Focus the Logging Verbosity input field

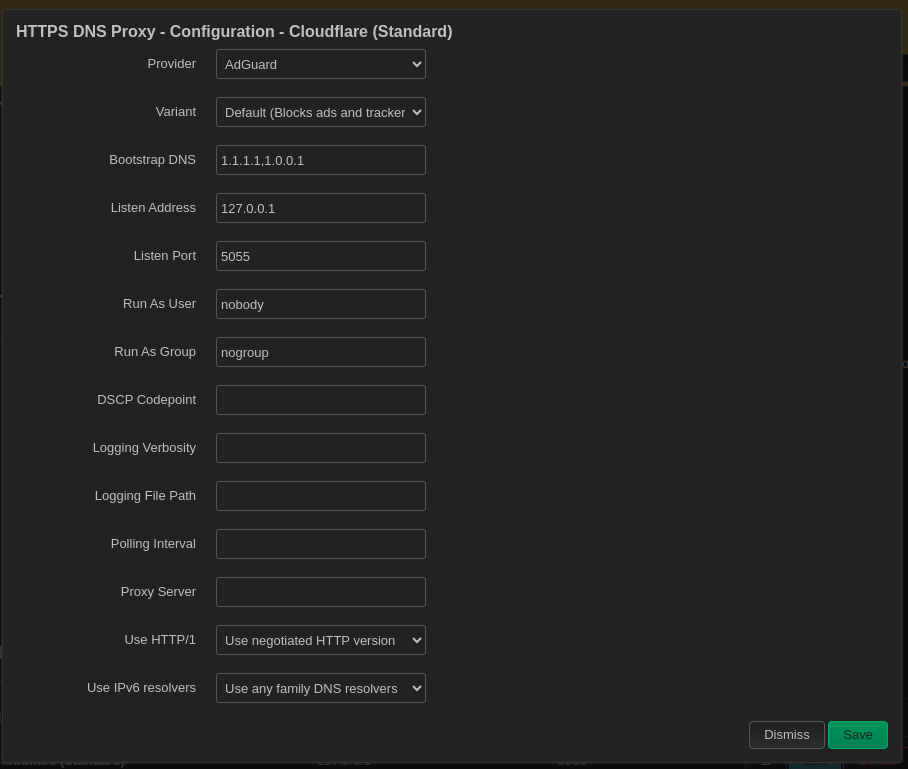(x=321, y=449)
